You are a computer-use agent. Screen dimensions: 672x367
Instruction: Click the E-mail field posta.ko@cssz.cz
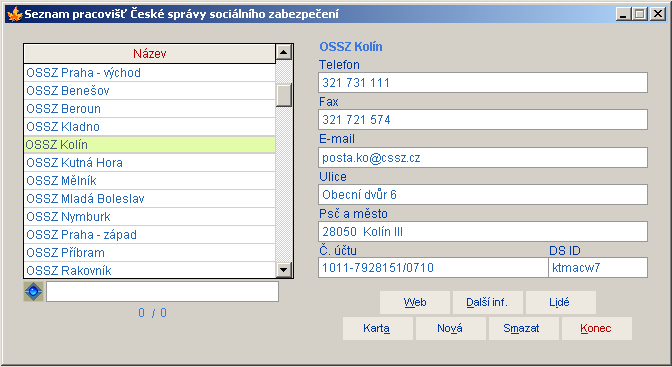[x=483, y=158]
